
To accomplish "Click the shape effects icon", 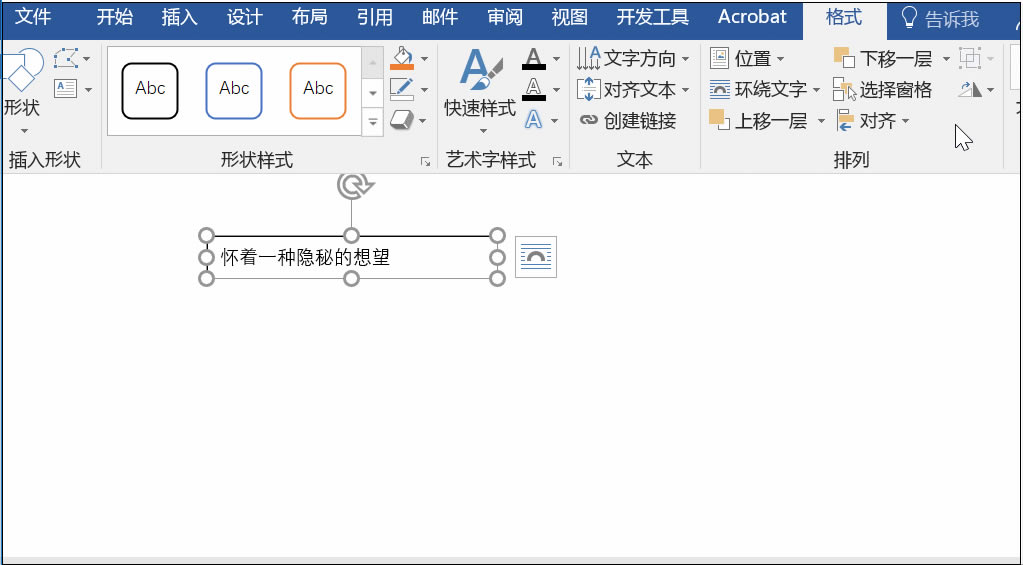I will tap(402, 120).
